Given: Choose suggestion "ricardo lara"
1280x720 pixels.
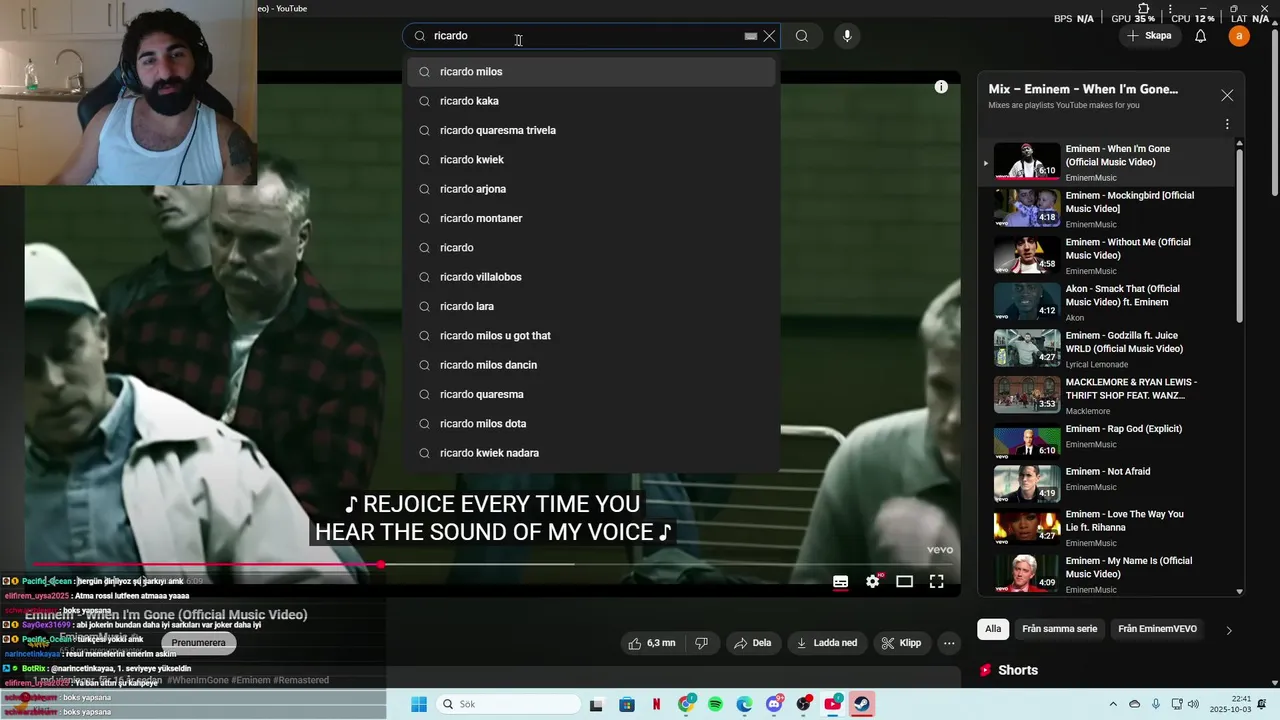Looking at the screenshot, I should [591, 306].
